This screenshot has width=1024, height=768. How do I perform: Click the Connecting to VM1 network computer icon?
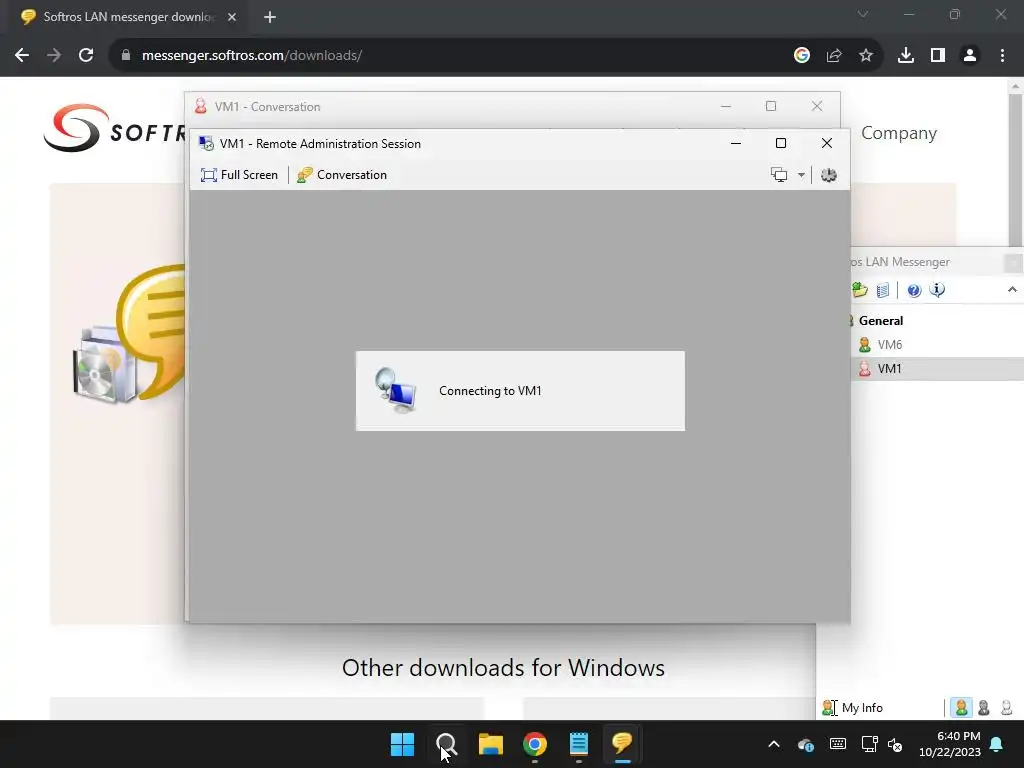(395, 391)
